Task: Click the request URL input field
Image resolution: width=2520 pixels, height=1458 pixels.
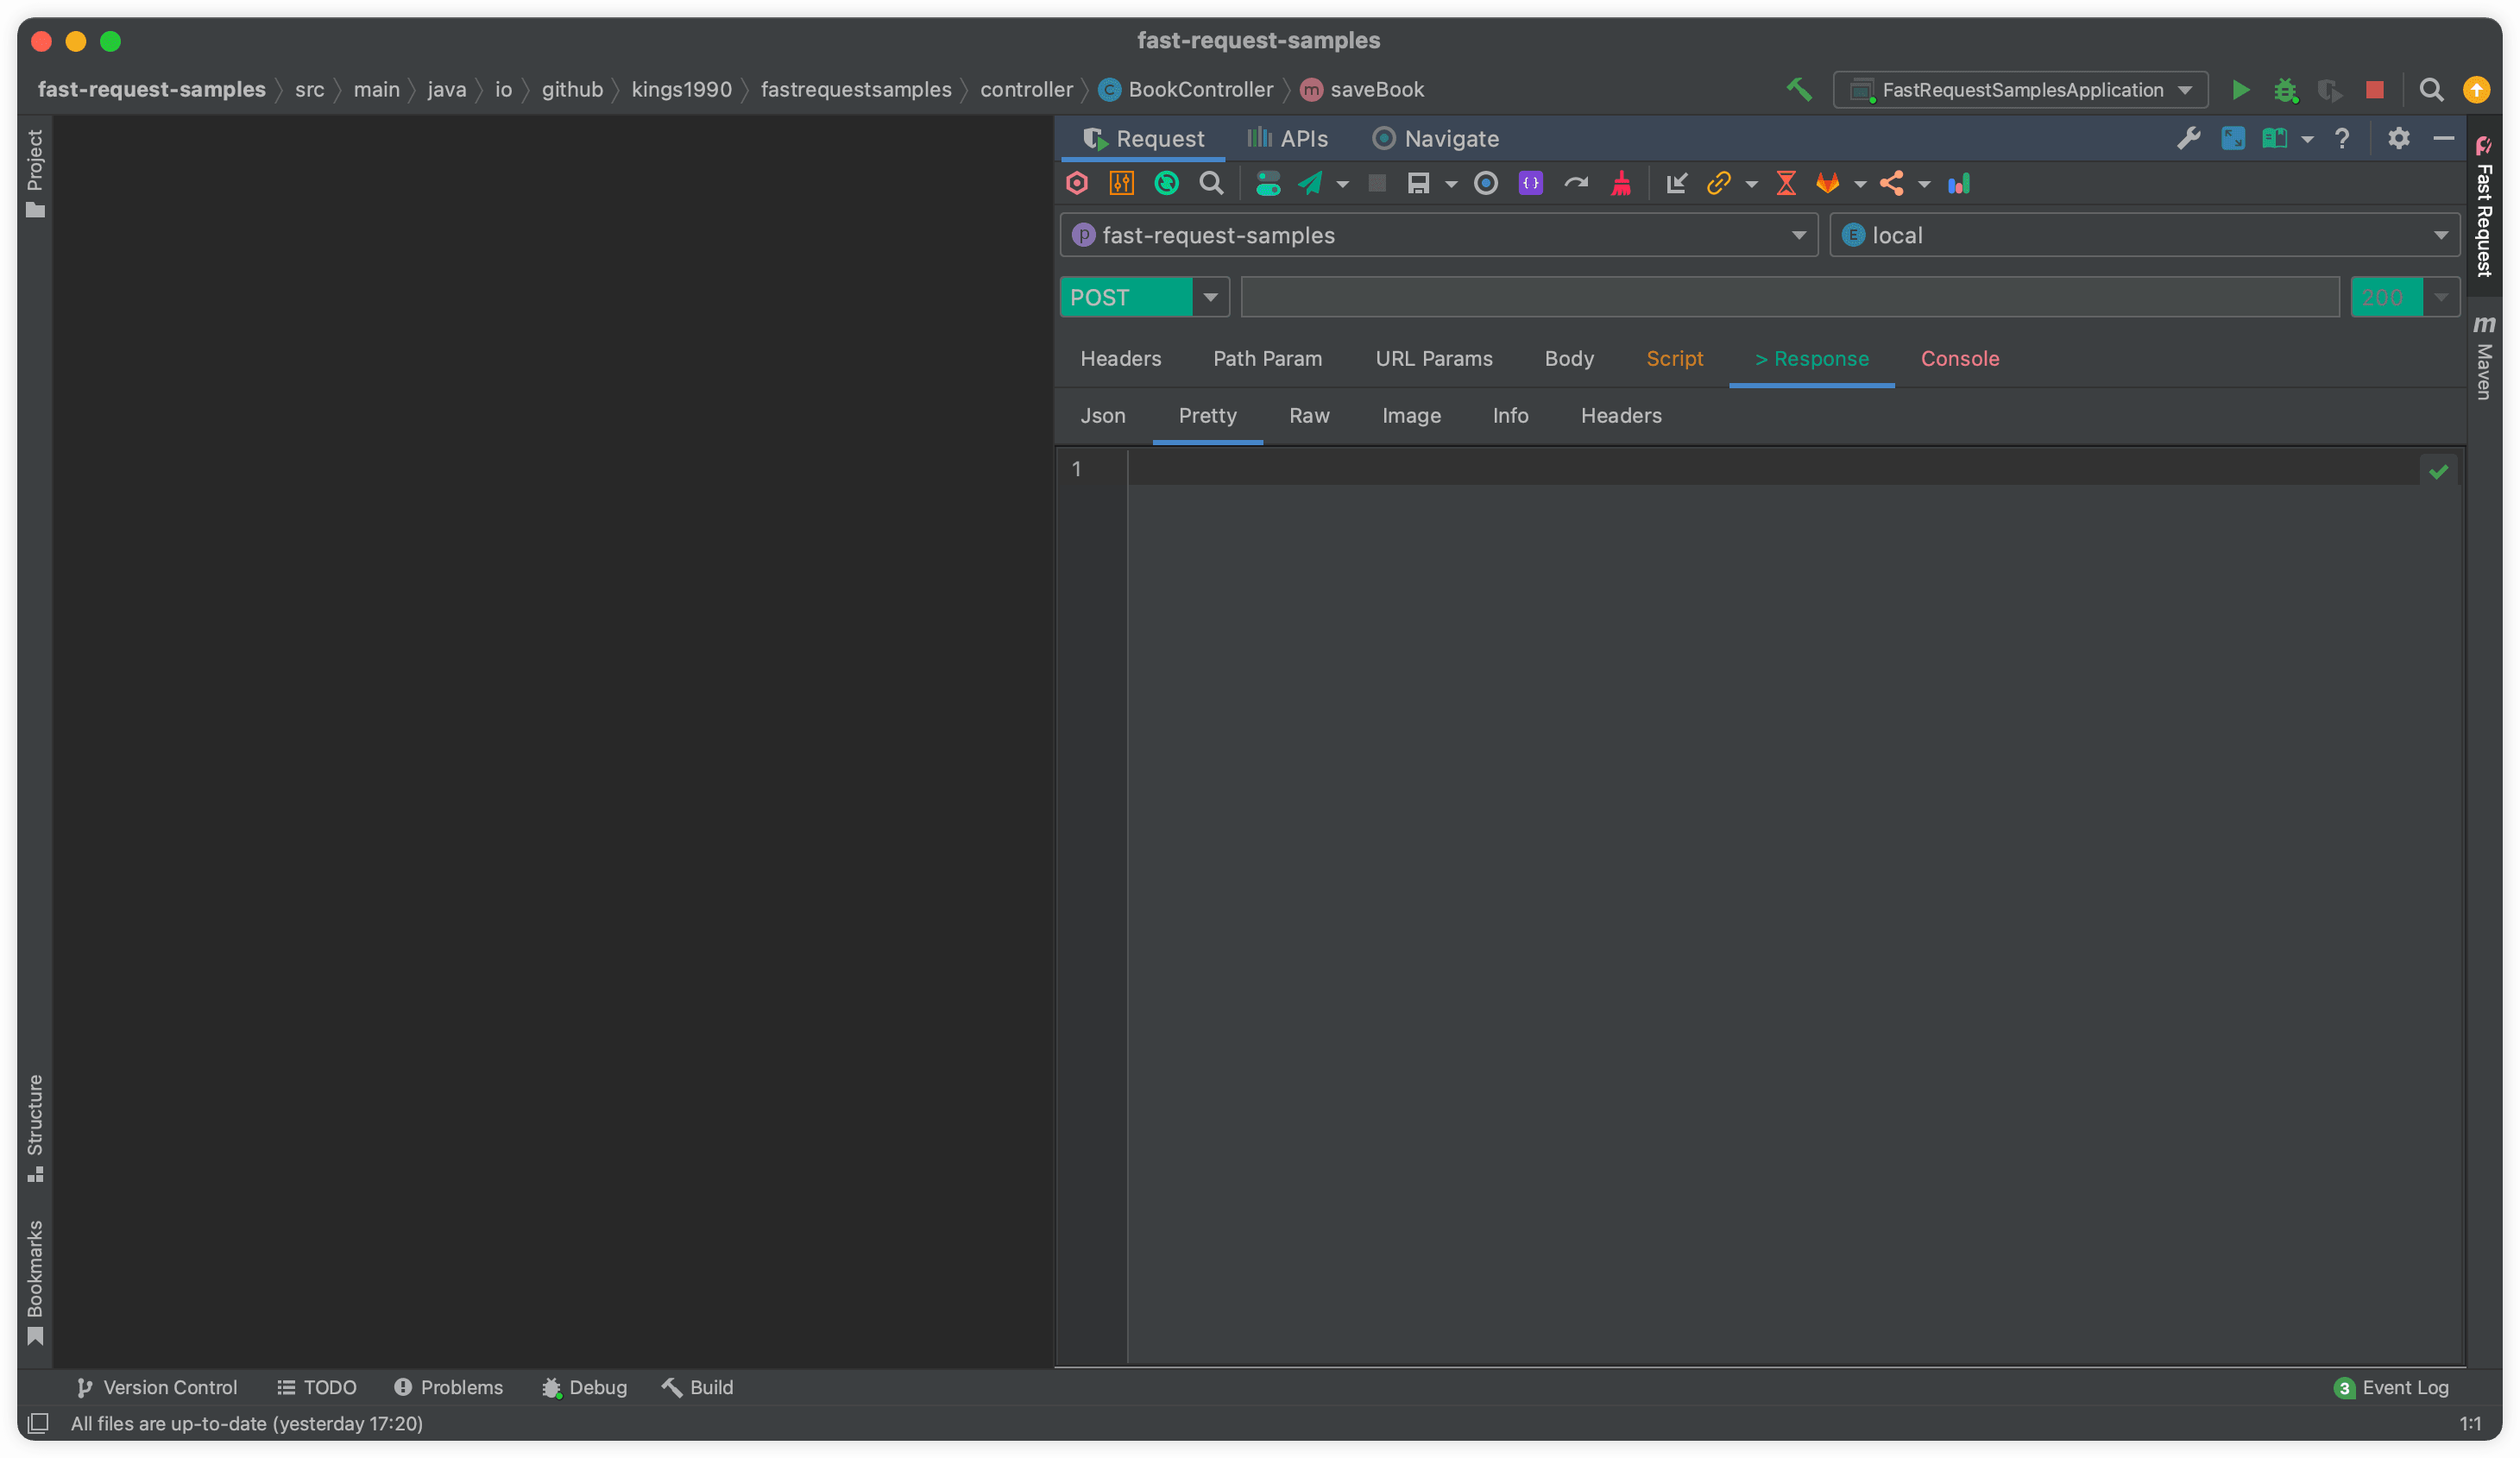Action: [x=1788, y=296]
